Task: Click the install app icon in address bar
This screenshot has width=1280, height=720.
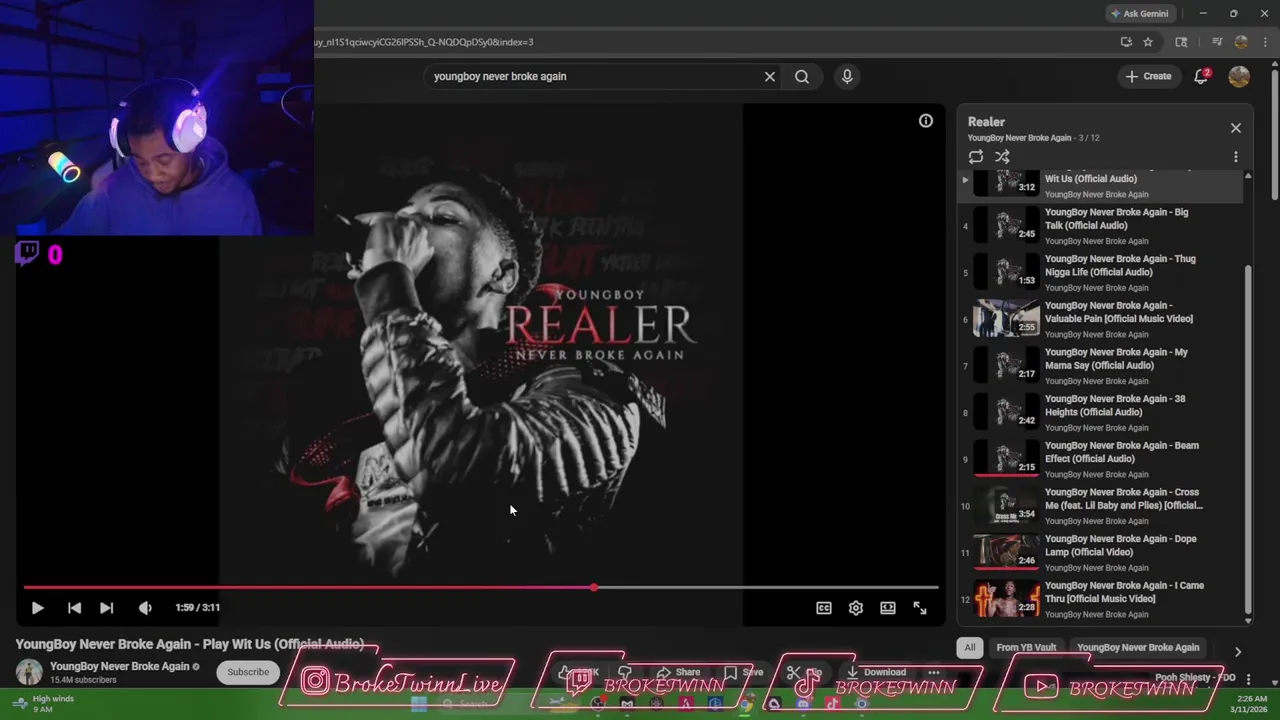Action: (x=1126, y=42)
